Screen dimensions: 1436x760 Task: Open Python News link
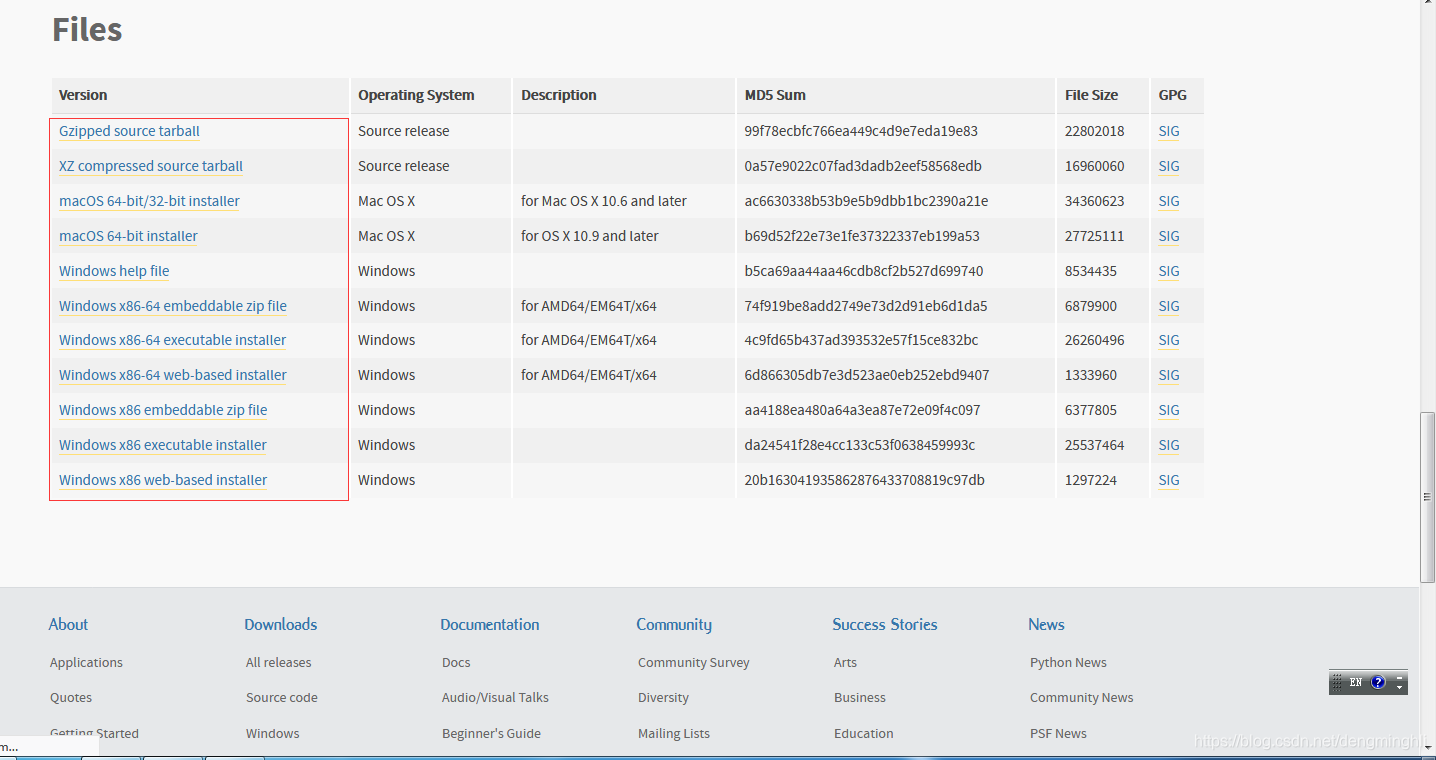tap(1068, 662)
